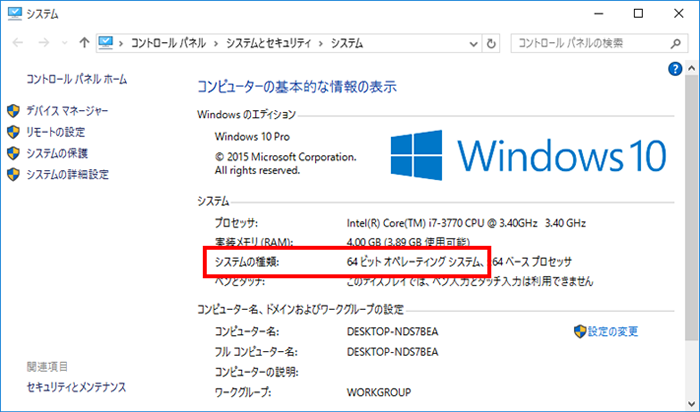700x412 pixels.
Task: Go up one level with the up arrow
Action: [84, 43]
